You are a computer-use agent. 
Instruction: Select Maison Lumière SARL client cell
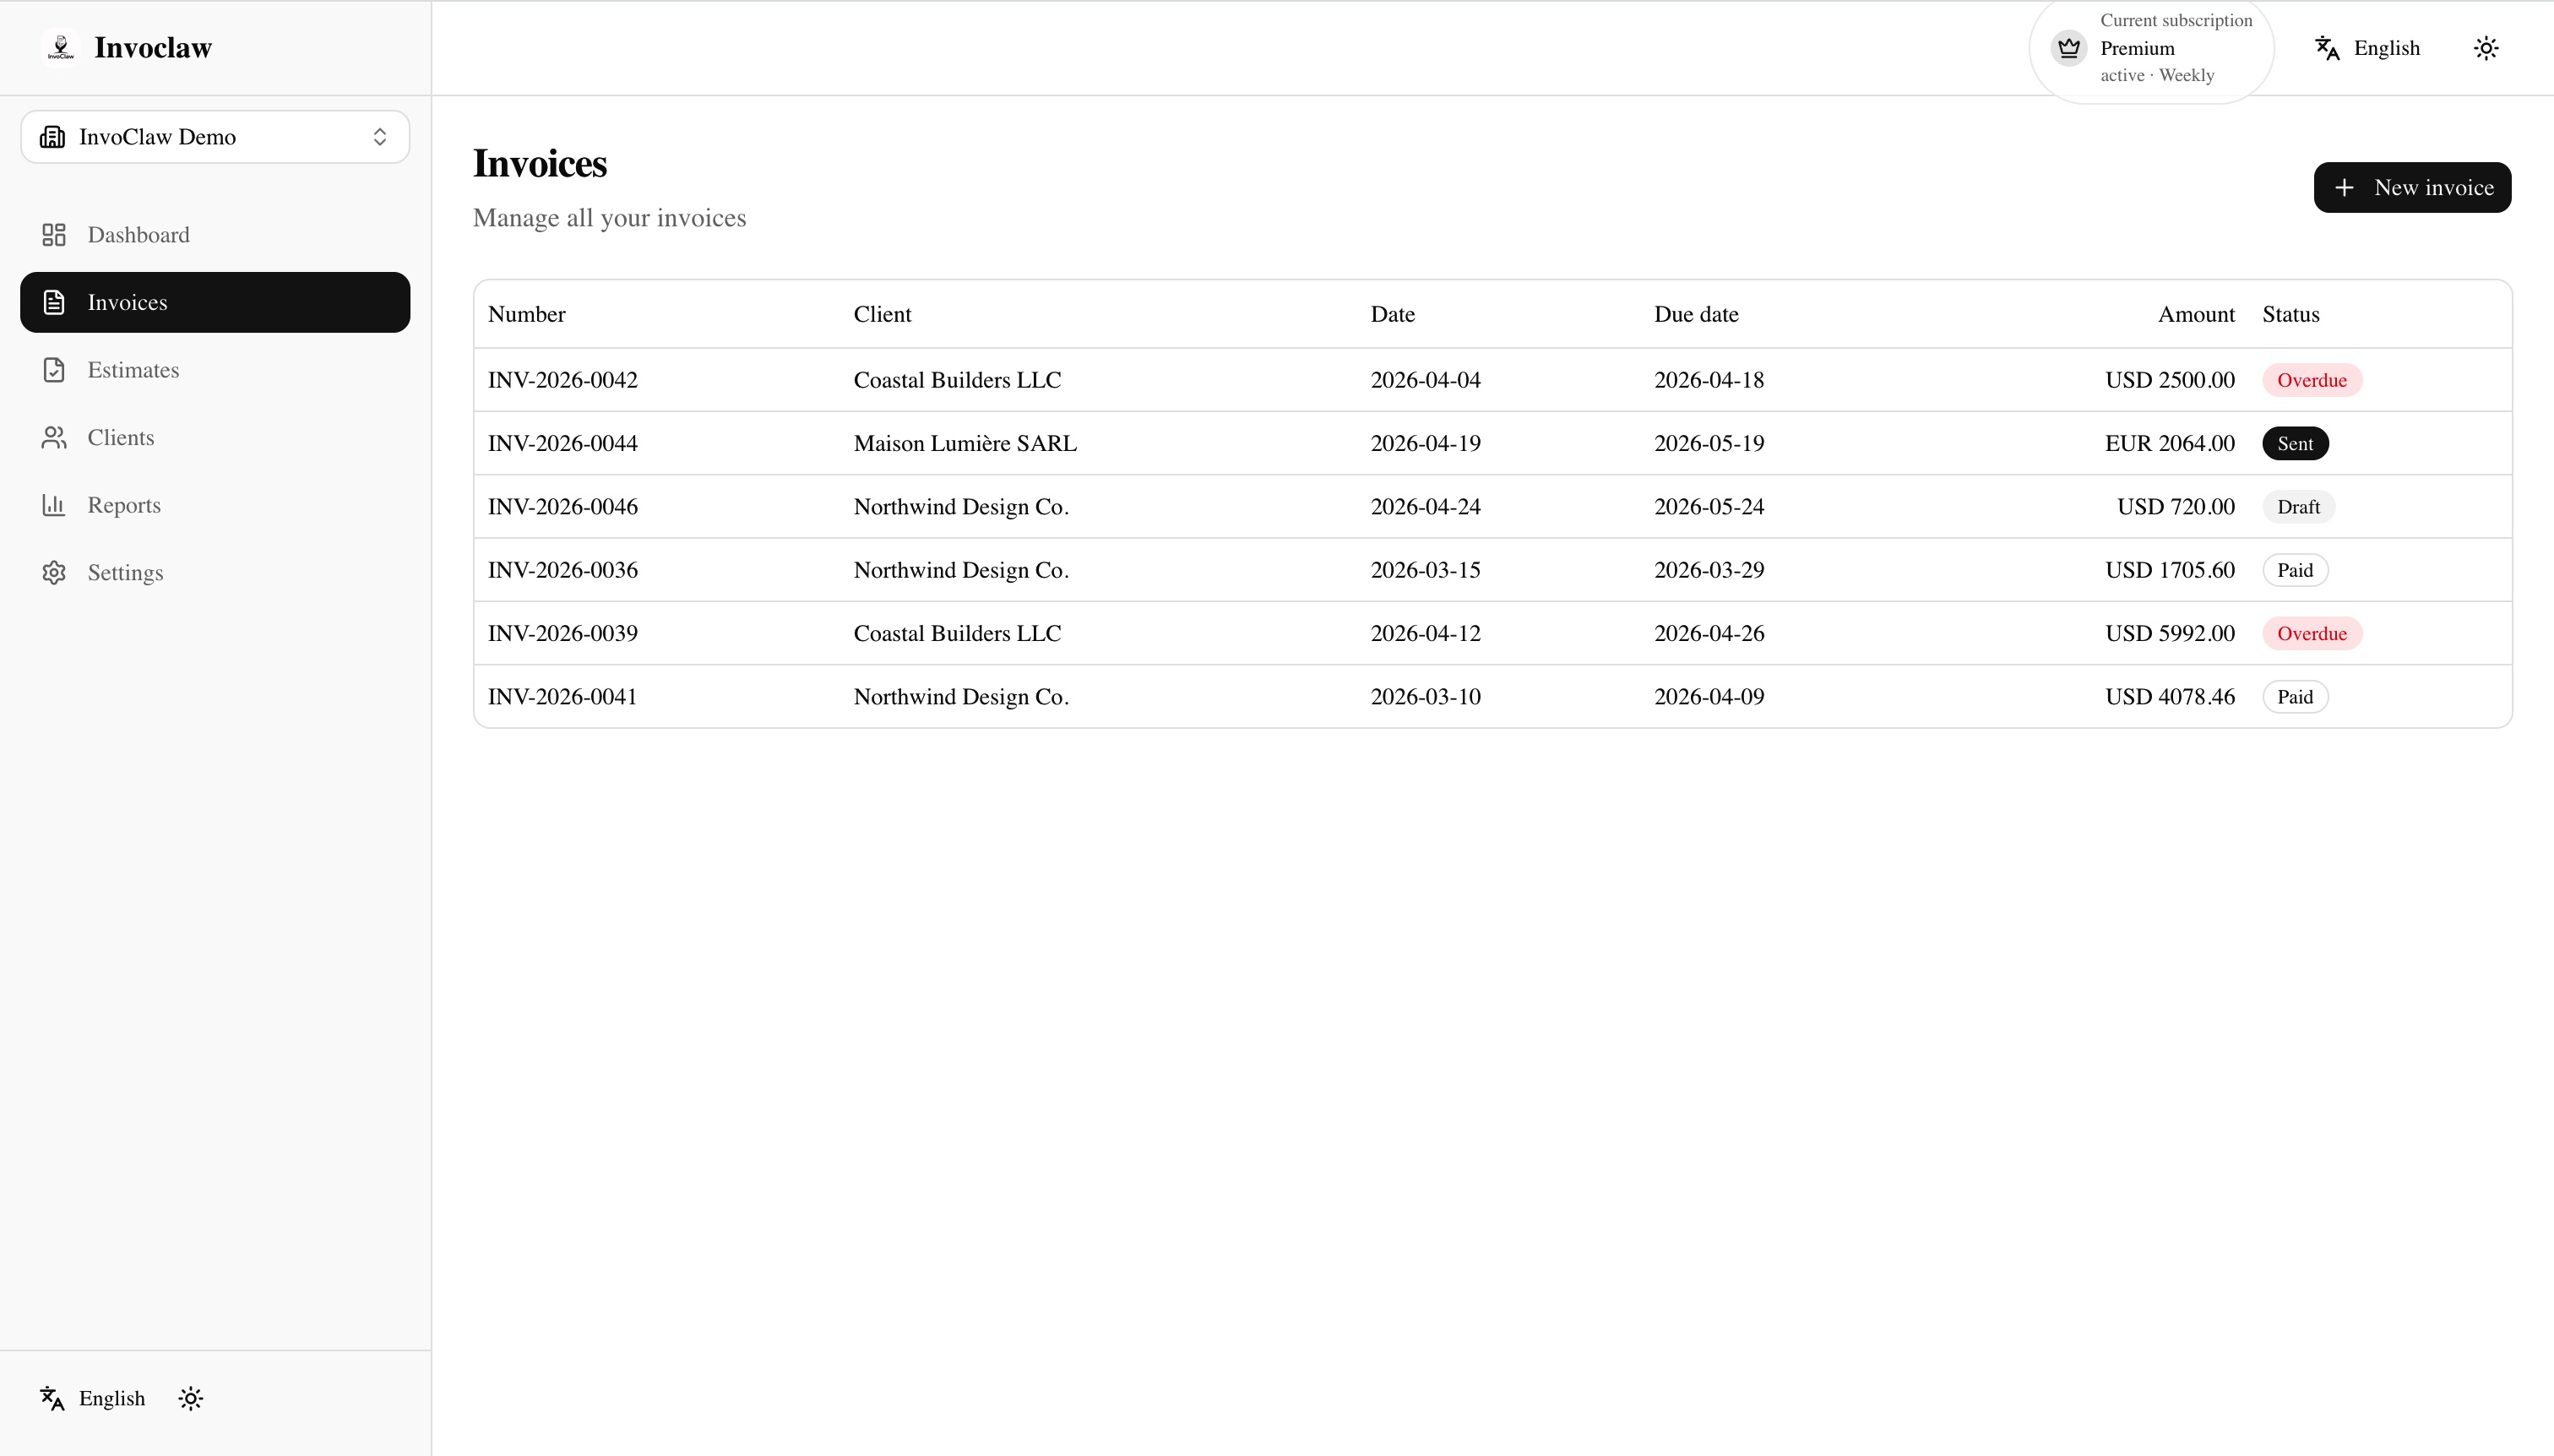(x=965, y=443)
